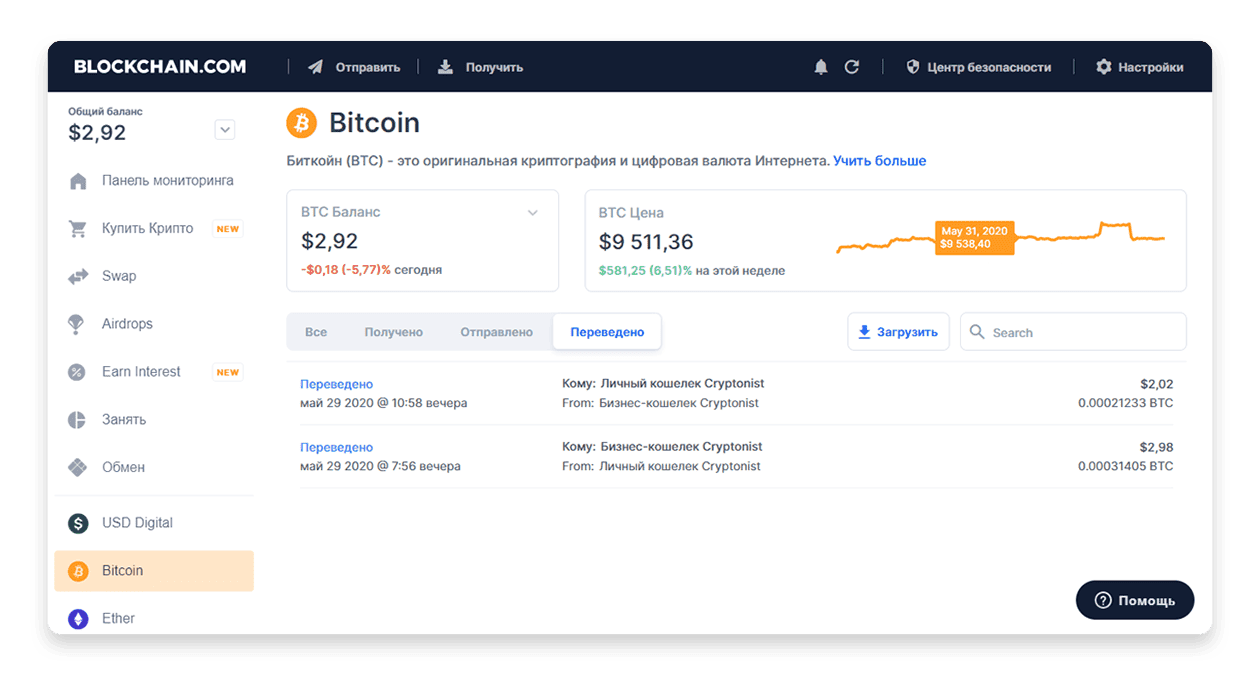Click the Получить button in header

481,67
